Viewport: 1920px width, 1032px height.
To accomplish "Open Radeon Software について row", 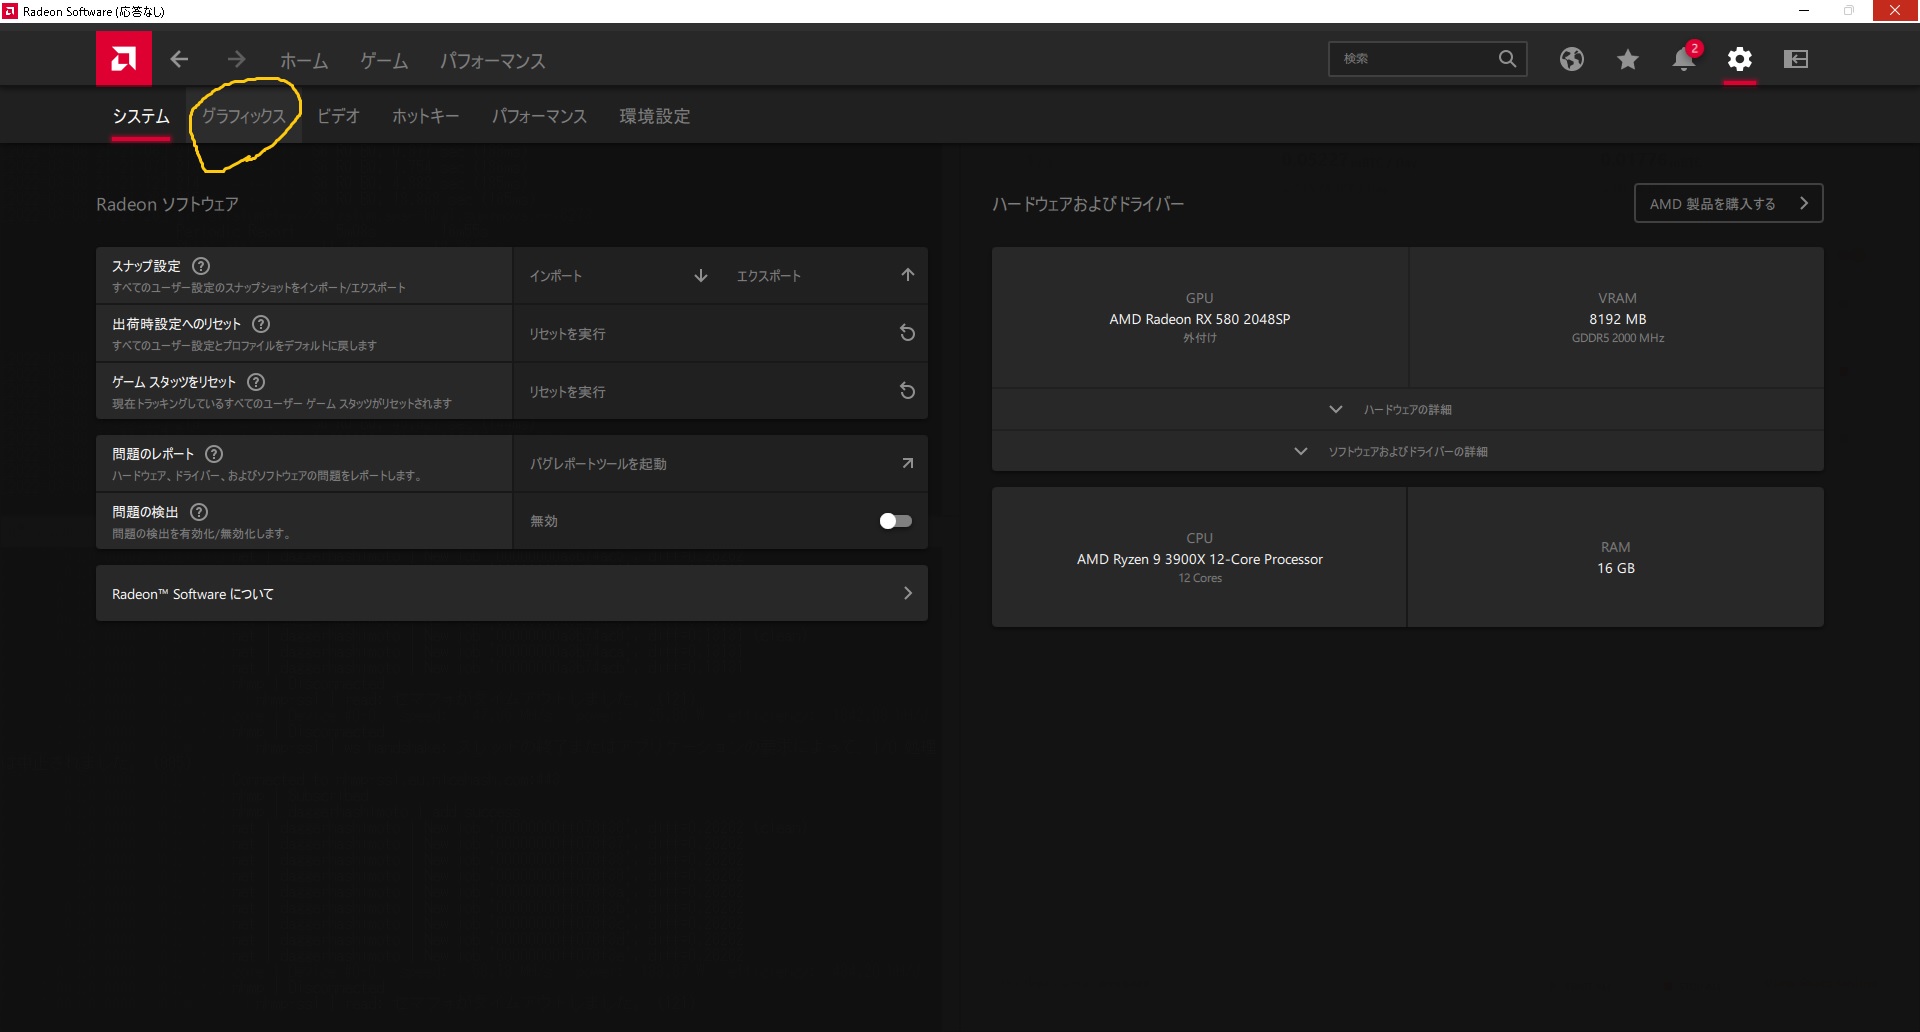I will tap(512, 594).
